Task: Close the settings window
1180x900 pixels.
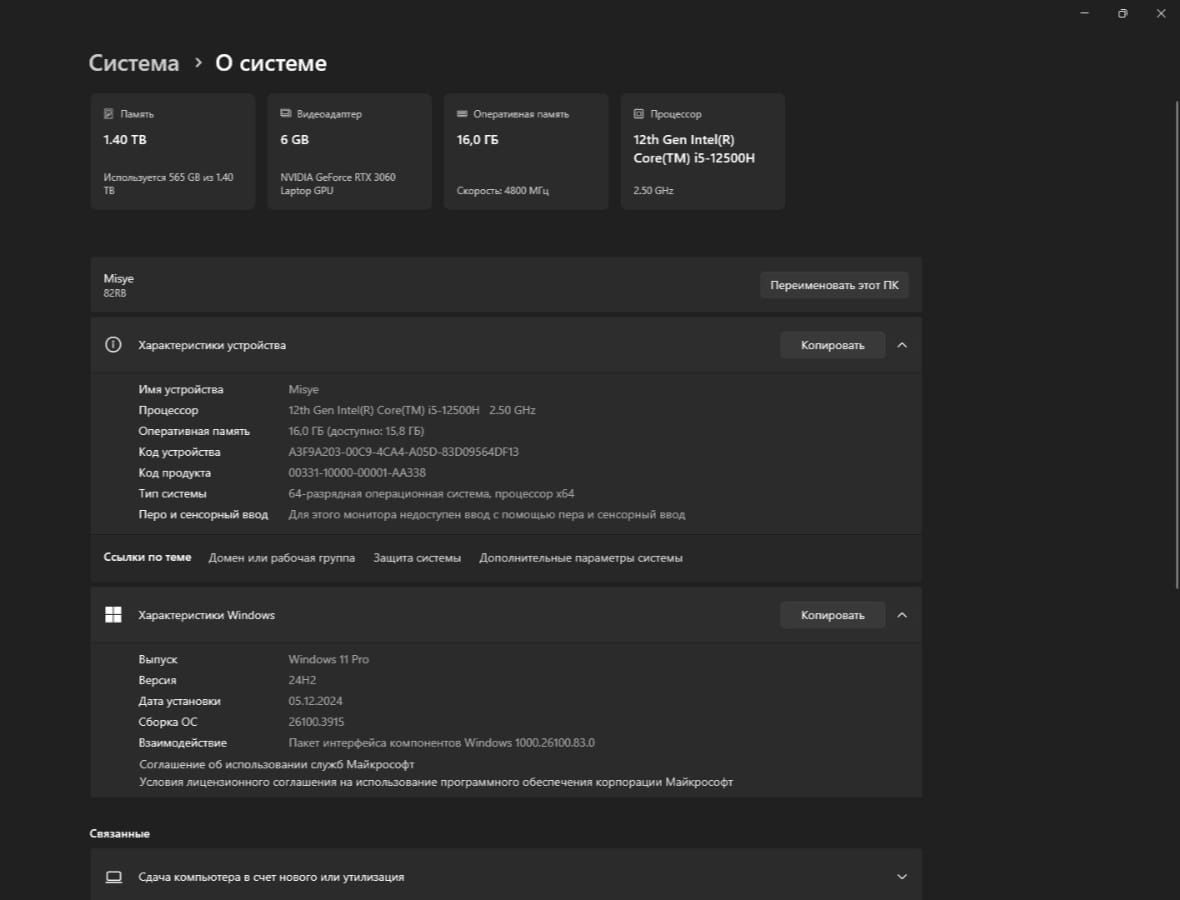Action: (1160, 13)
